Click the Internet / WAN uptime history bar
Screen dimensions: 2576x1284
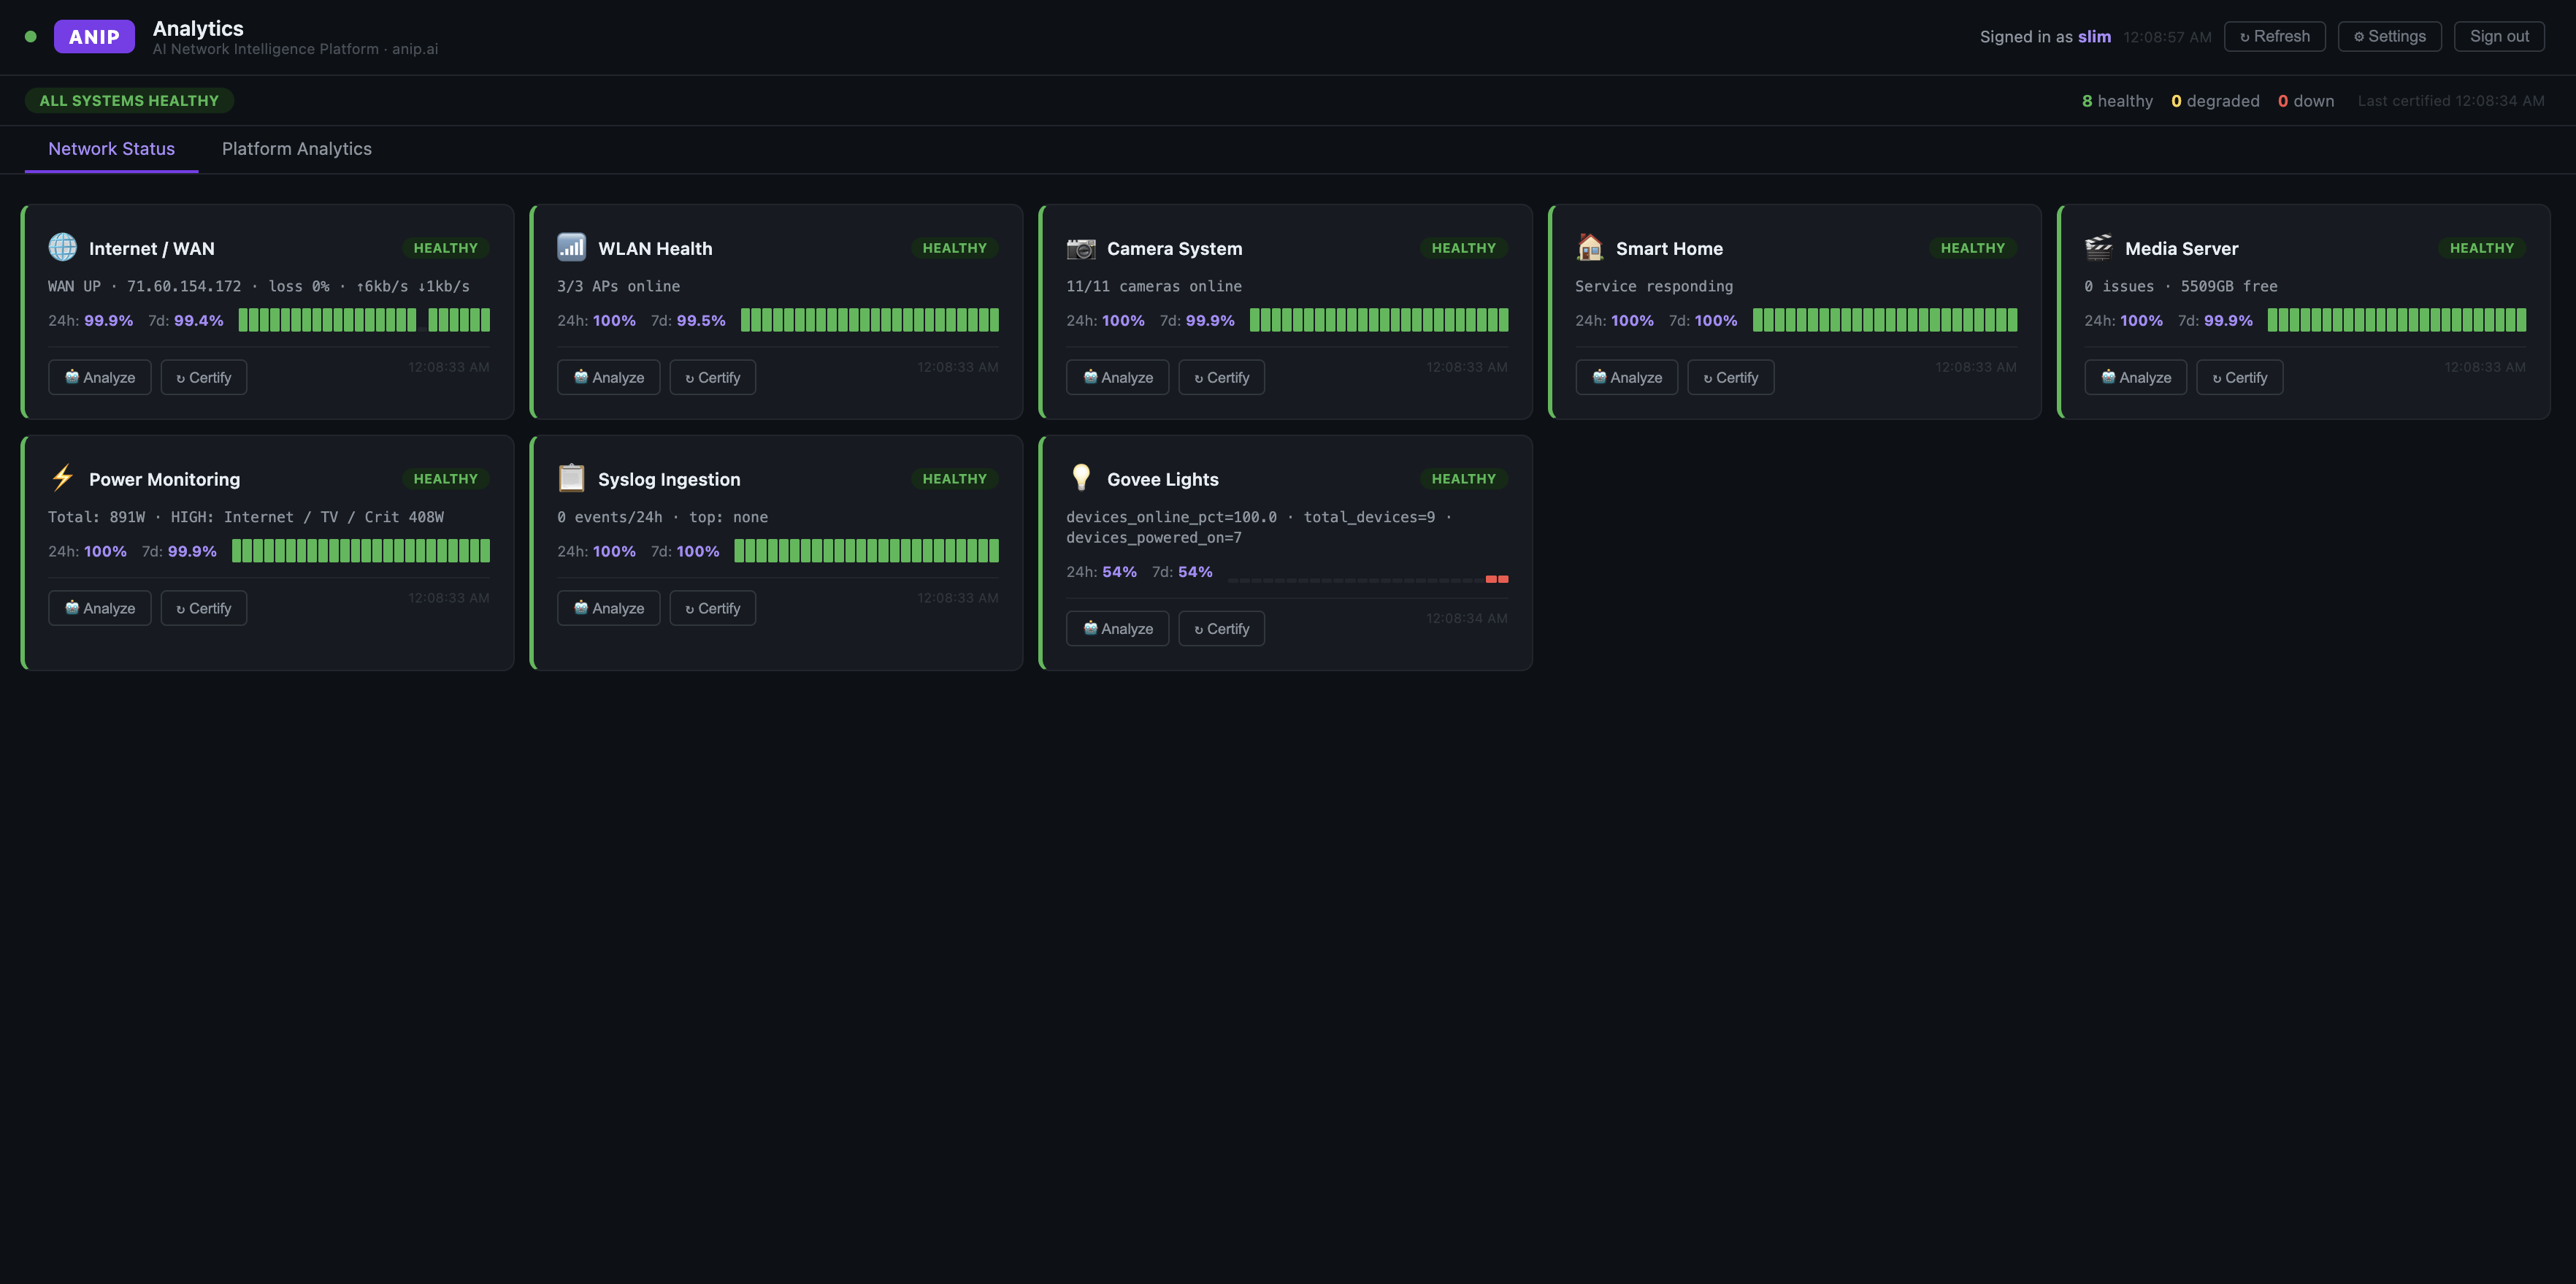click(364, 320)
